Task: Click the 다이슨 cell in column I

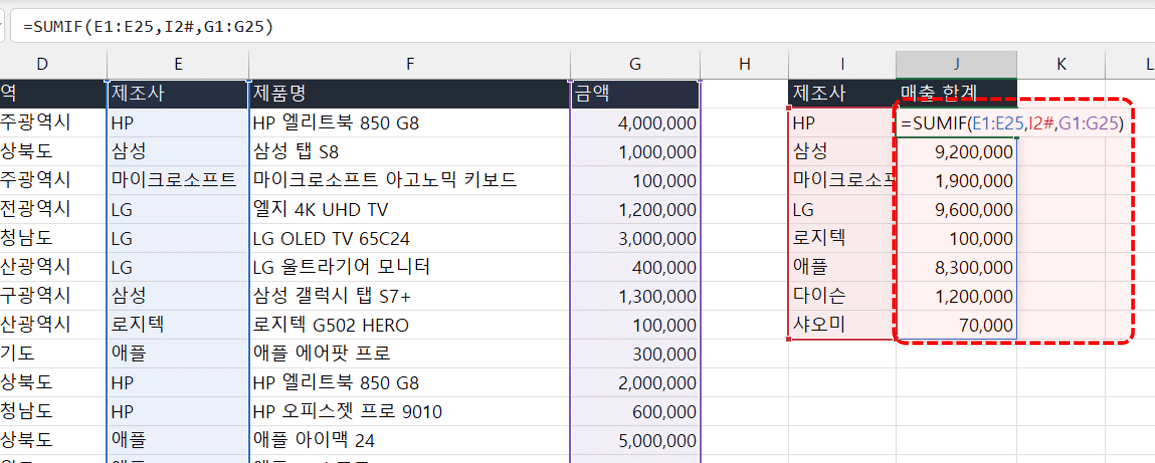Action: coord(843,296)
